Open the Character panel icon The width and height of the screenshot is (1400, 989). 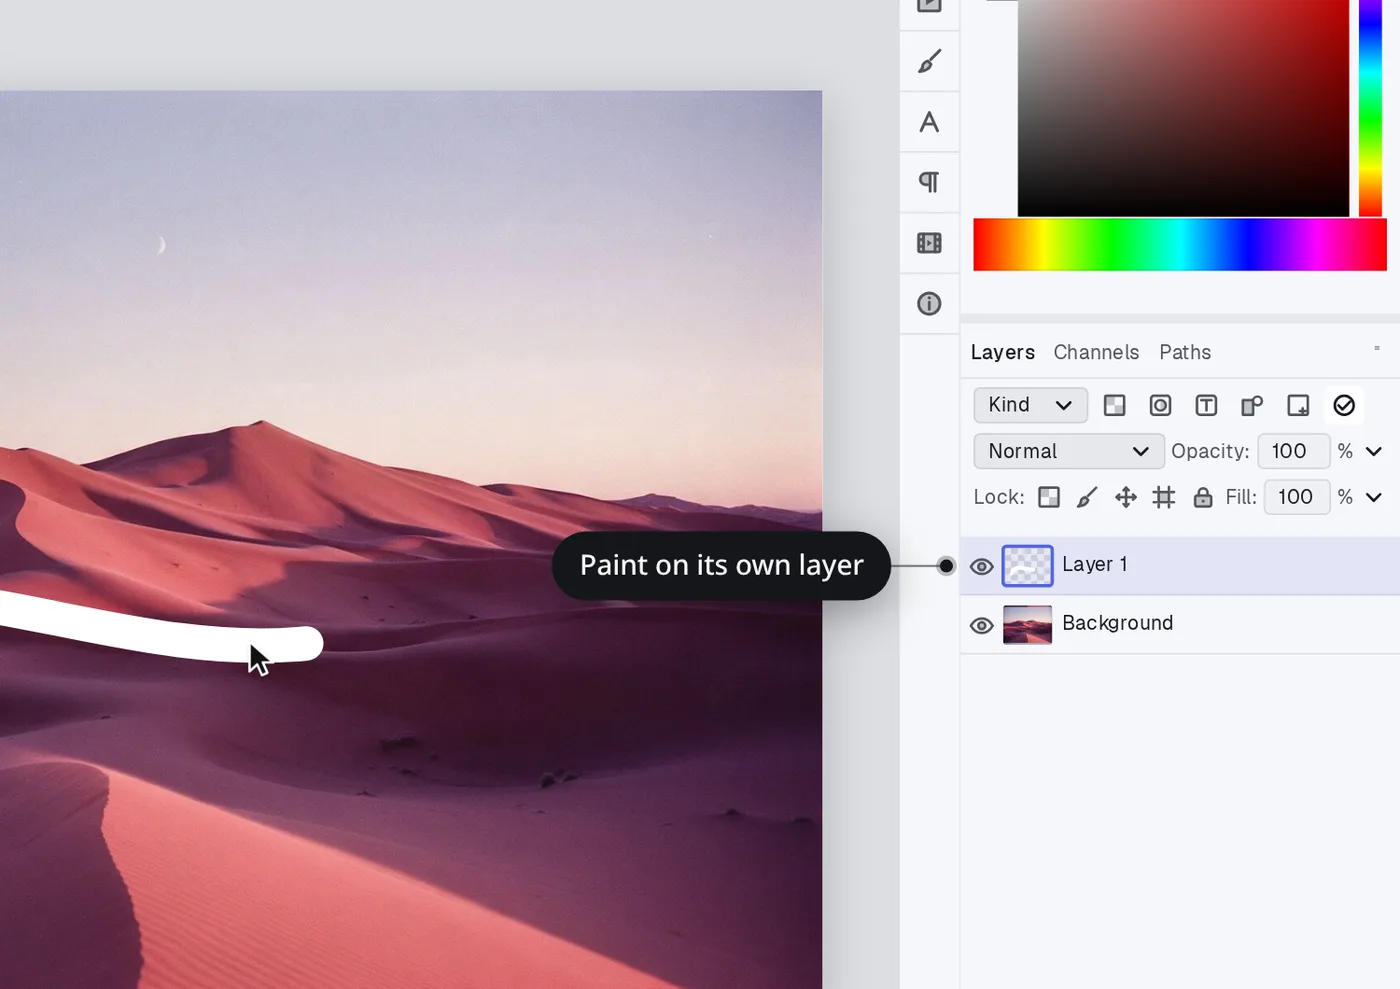pyautogui.click(x=929, y=122)
